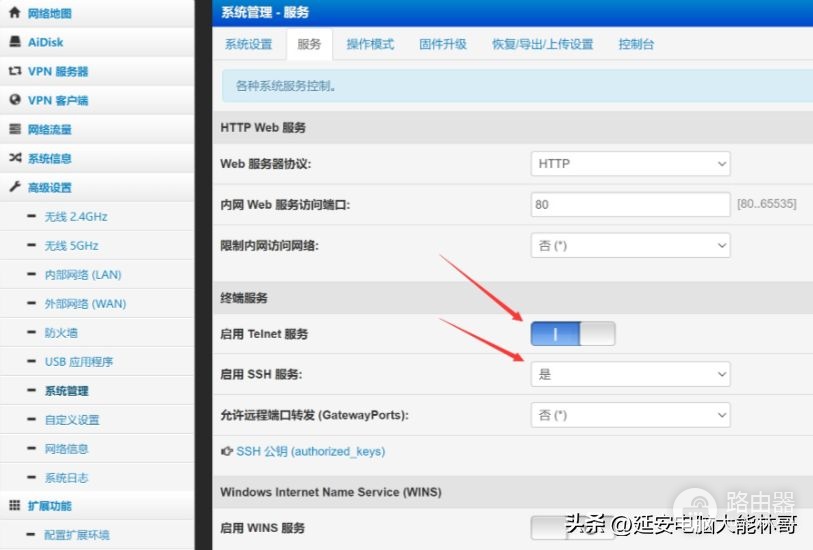This screenshot has width=813, height=550.
Task: Click the 网络流量 bars icon
Action: coord(15,129)
